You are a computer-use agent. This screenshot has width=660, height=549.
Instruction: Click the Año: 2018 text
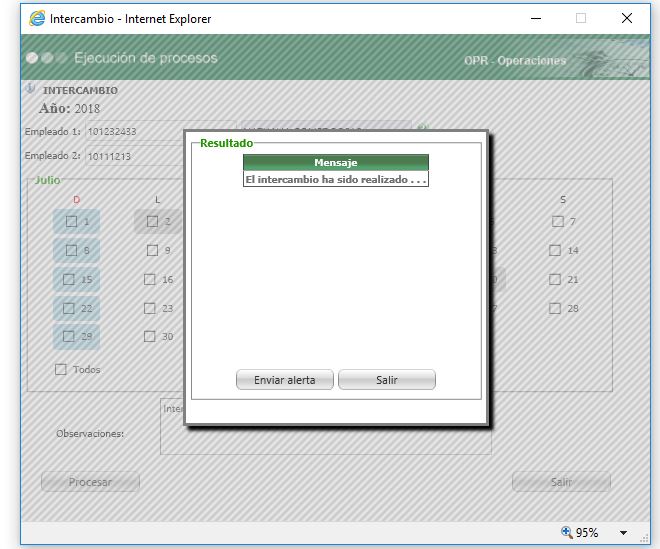point(69,109)
